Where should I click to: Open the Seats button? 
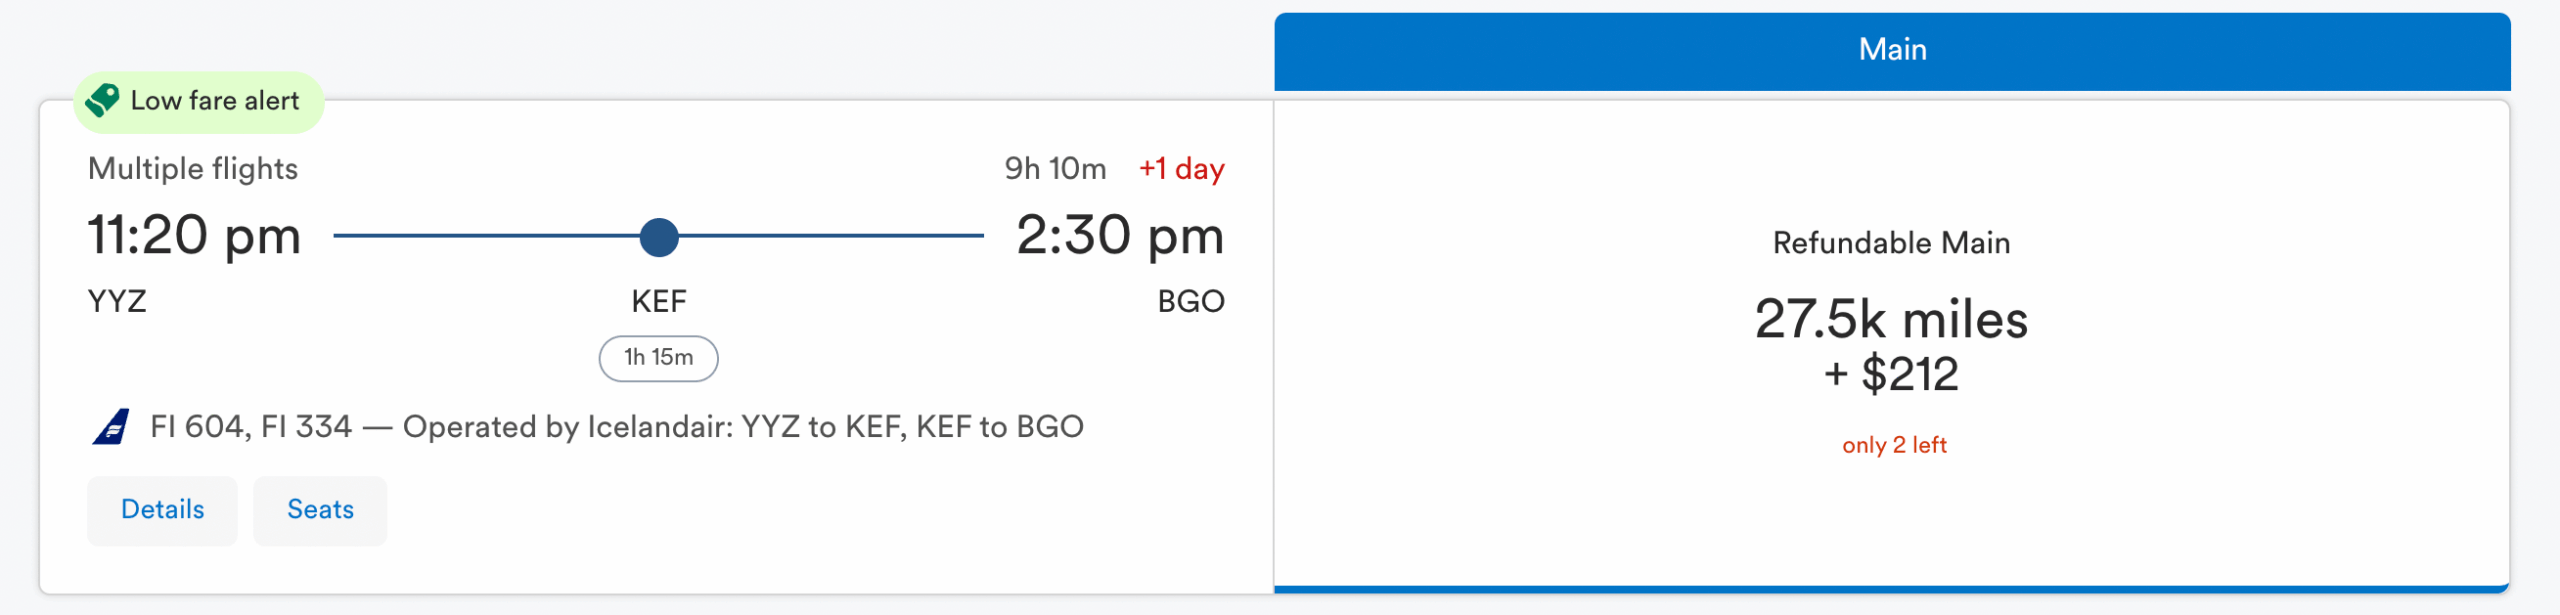pyautogui.click(x=320, y=510)
